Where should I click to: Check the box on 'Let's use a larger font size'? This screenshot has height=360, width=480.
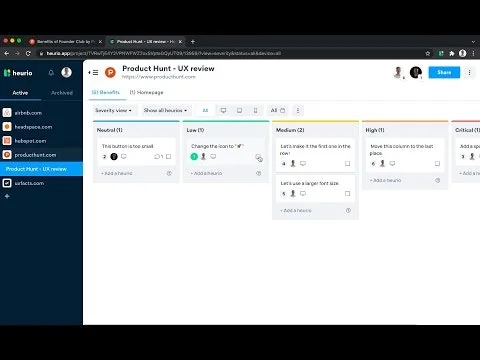click(348, 194)
